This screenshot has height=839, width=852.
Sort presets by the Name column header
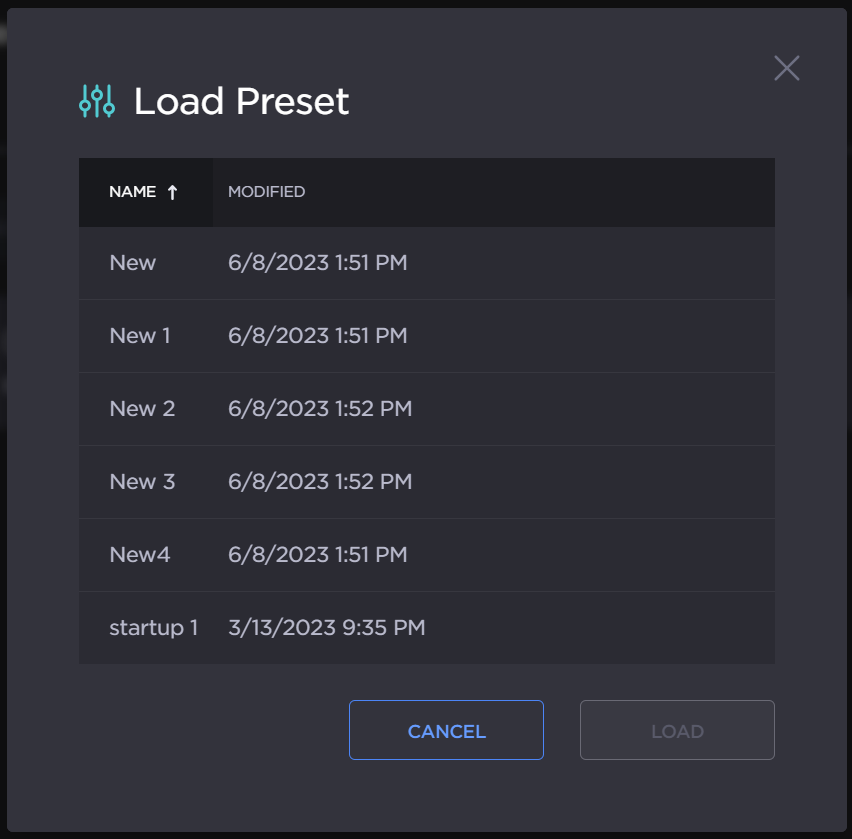[x=133, y=192]
